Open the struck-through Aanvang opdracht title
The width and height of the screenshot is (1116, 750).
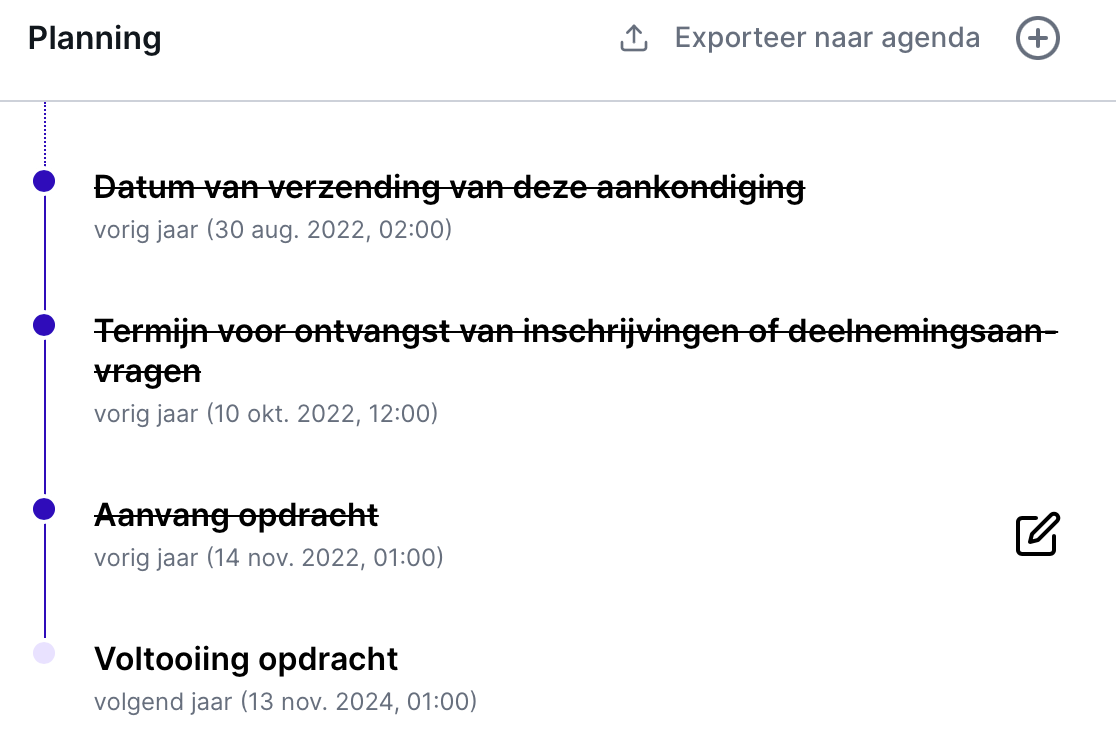(236, 515)
